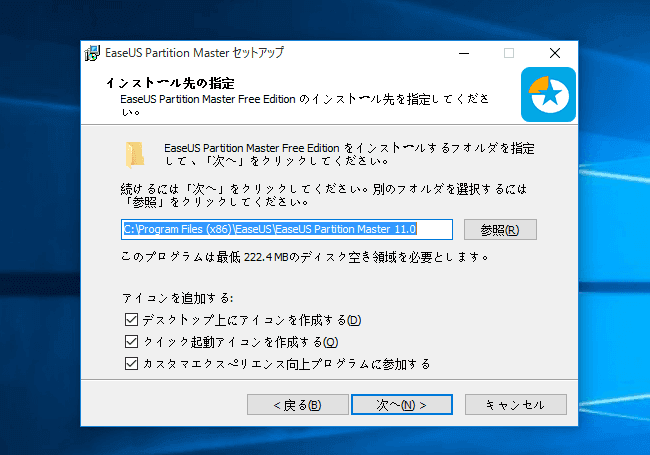Click the インストール先の指定 heading
The image size is (650, 455).
pyautogui.click(x=170, y=83)
